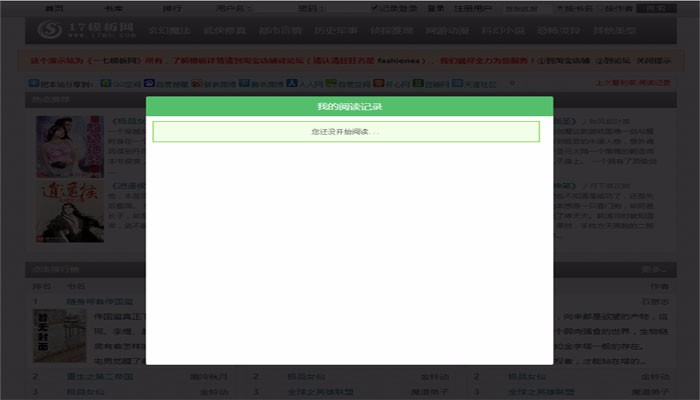Go to the 恐怖灵异 category
The height and width of the screenshot is (400, 700).
pos(558,30)
